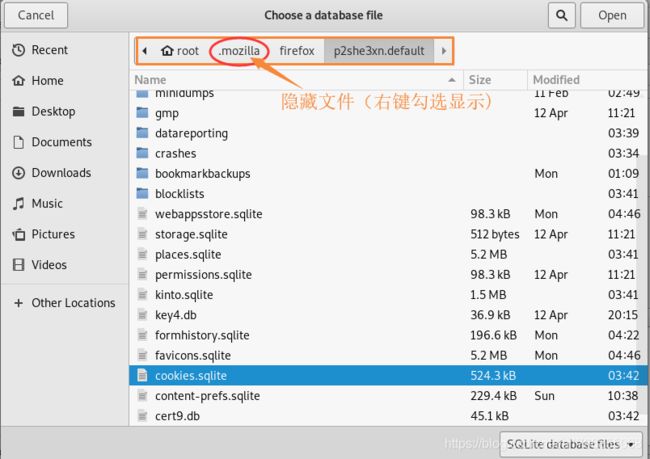
Task: Go to the .mozilla path segment
Action: [239, 51]
